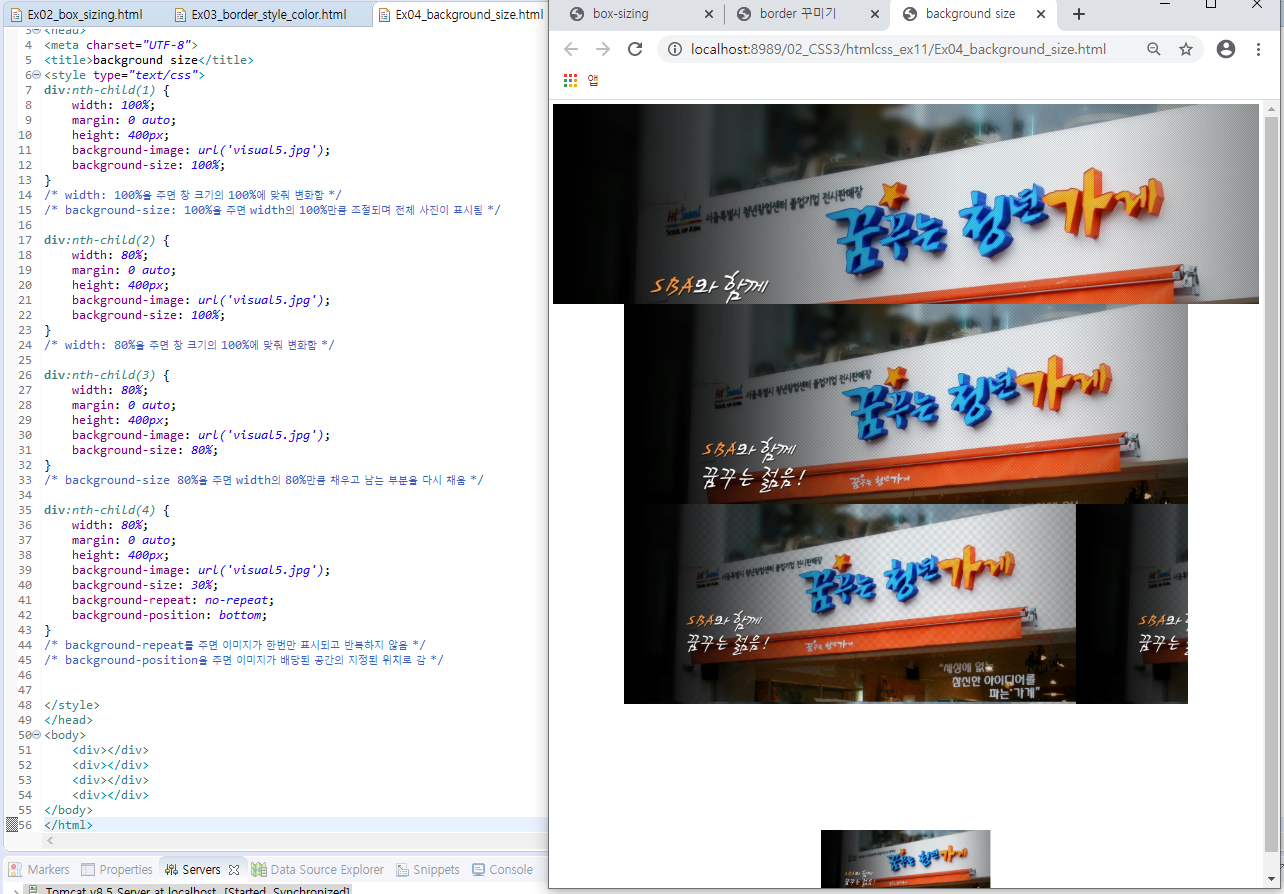
Task: Click the first full-width banner image
Action: coord(906,204)
